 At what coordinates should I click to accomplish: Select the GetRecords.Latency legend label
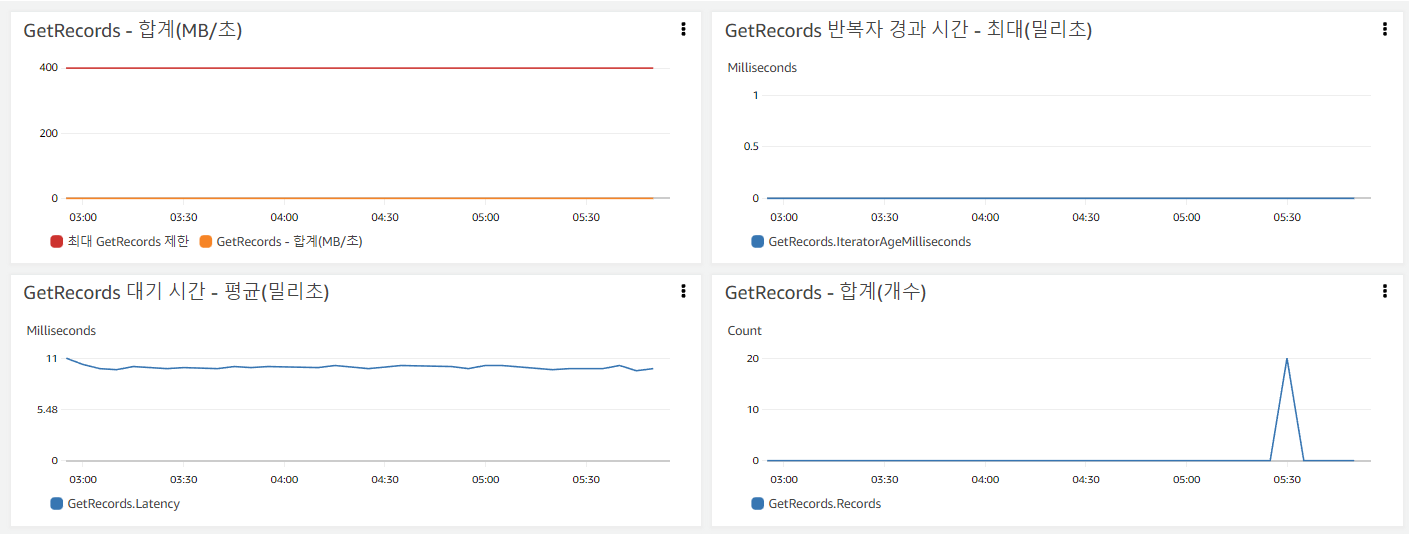[x=123, y=503]
